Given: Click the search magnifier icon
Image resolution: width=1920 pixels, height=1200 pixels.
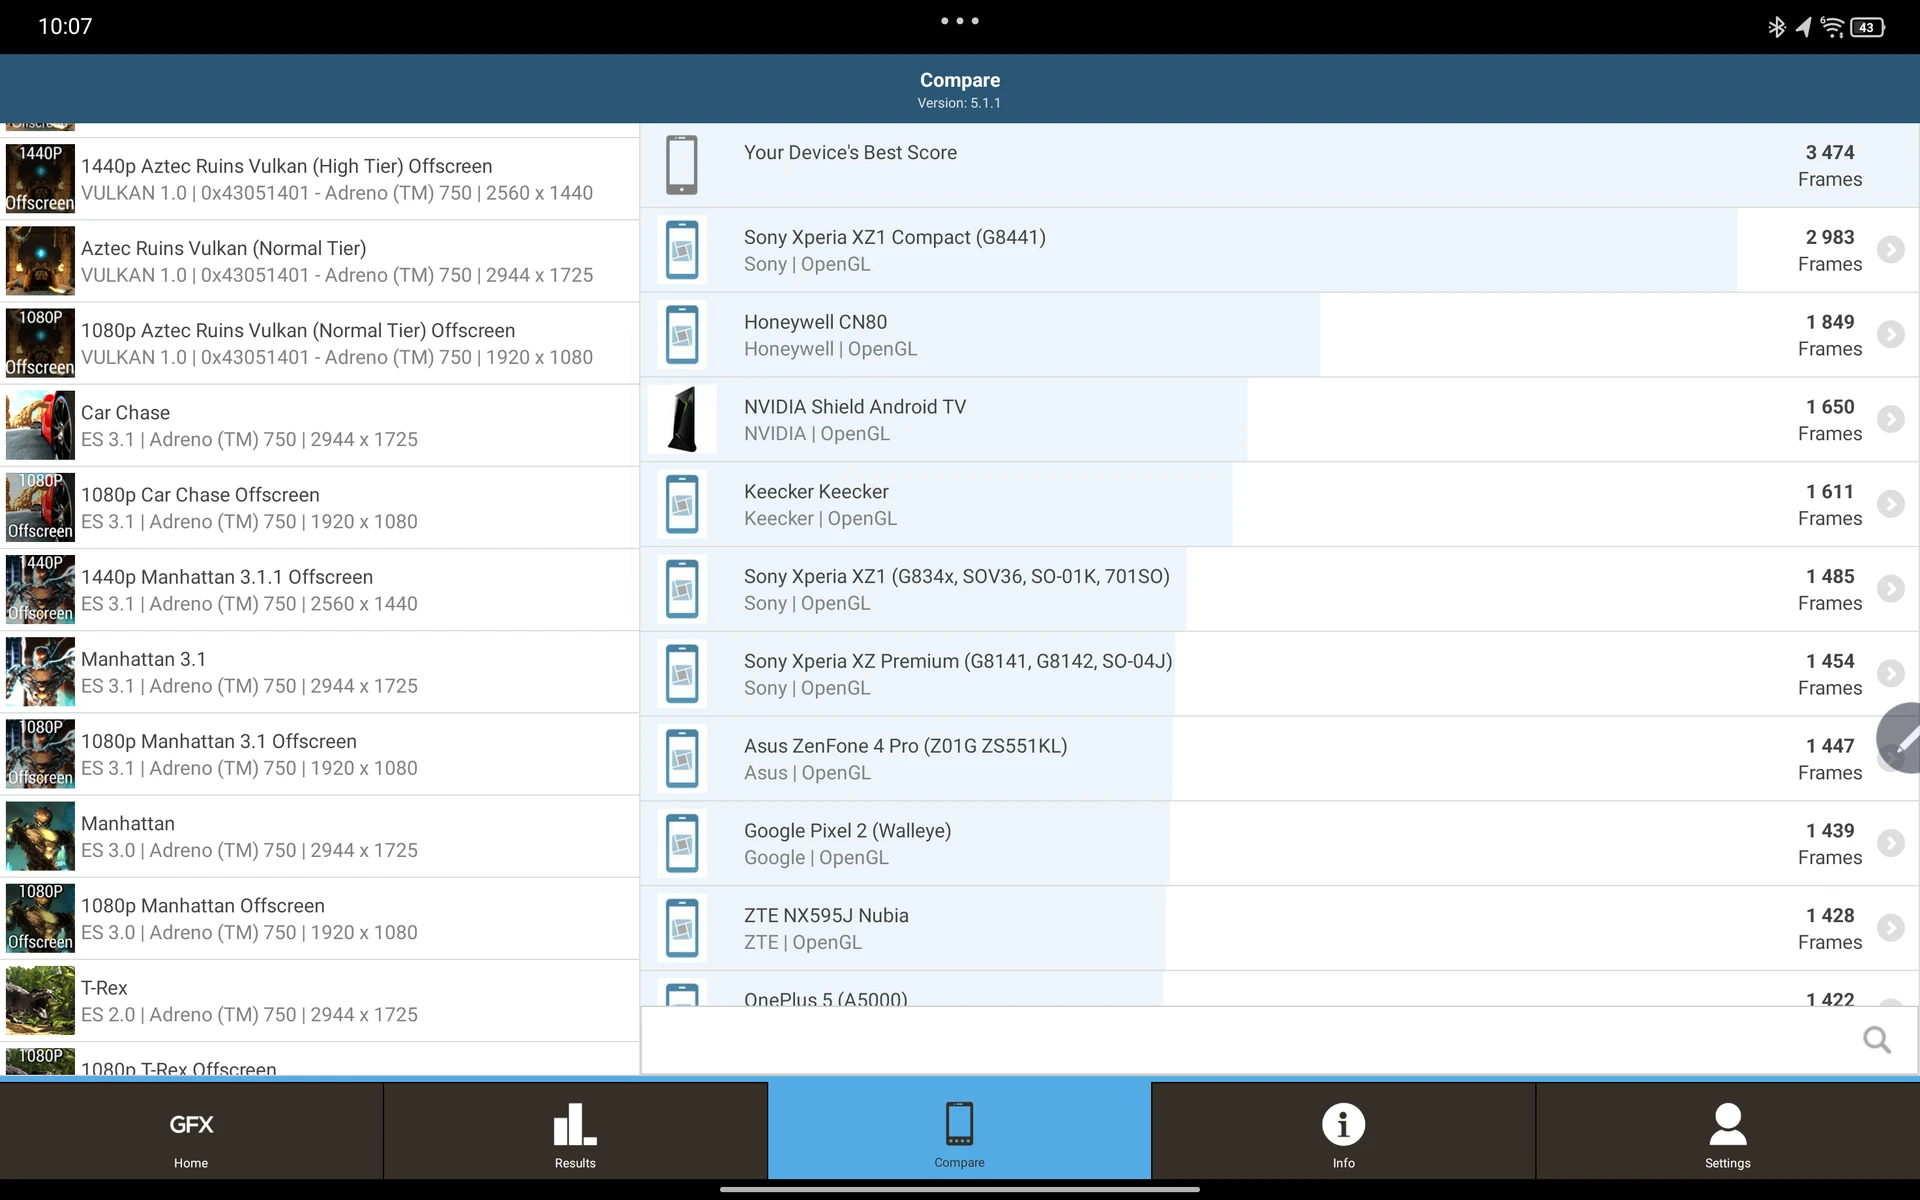Looking at the screenshot, I should [1877, 1040].
